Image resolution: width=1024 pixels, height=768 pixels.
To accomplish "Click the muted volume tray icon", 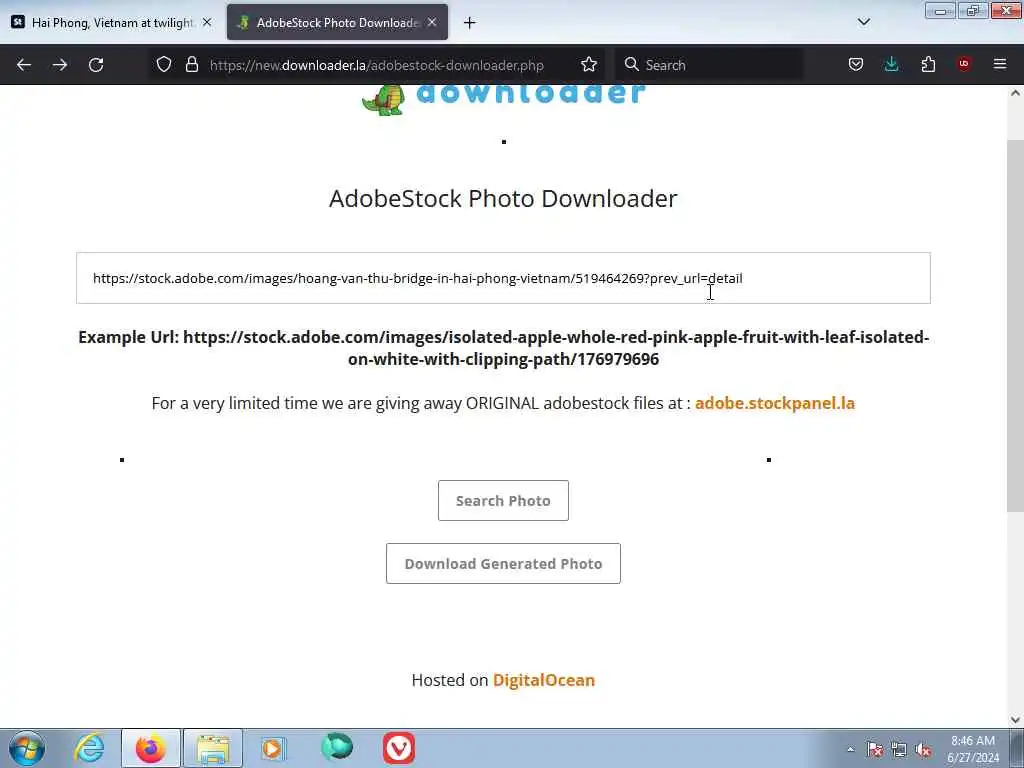I will coord(923,750).
